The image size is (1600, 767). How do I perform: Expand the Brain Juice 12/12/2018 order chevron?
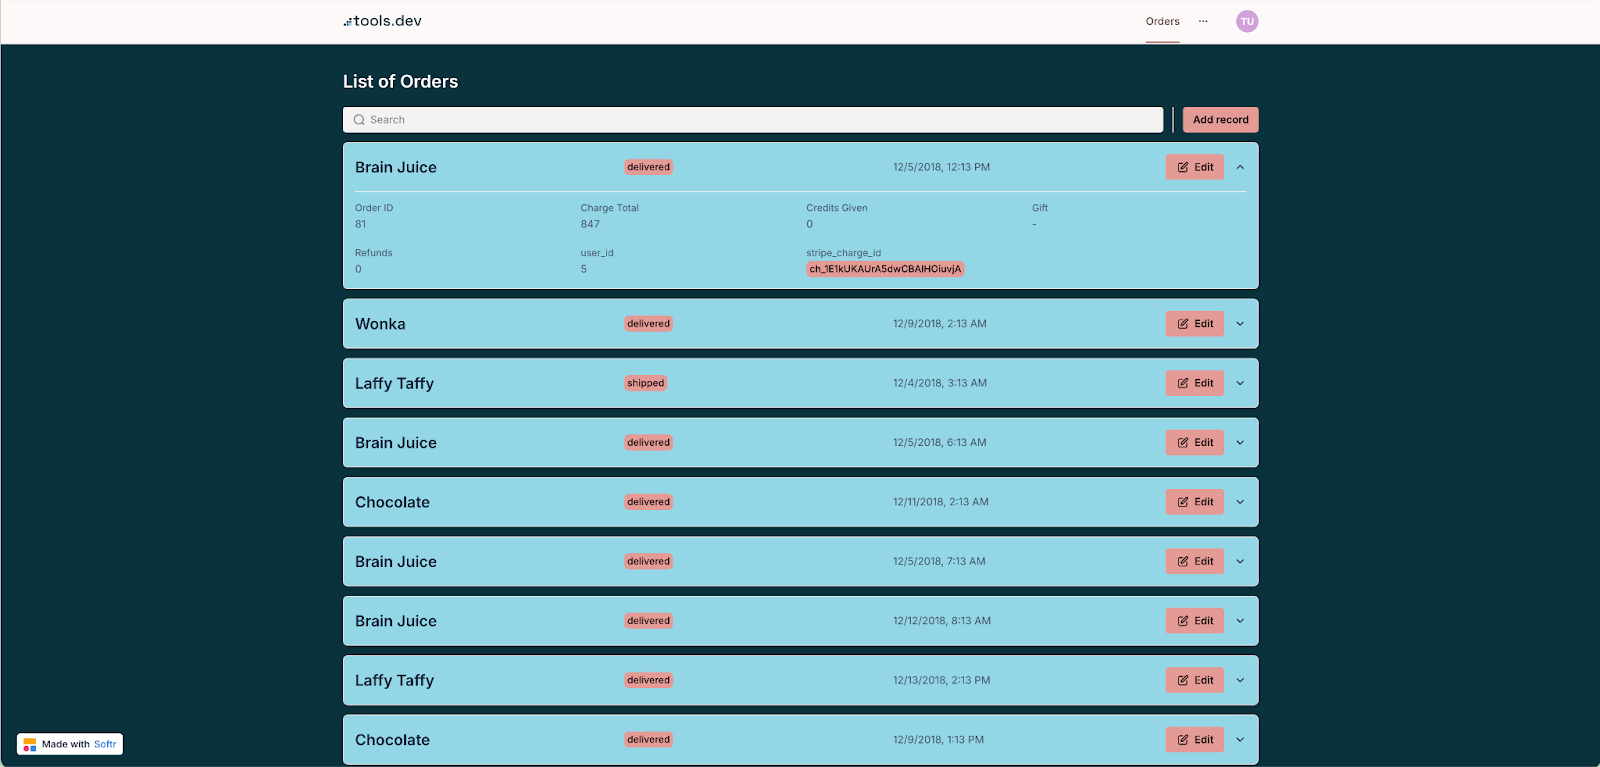pos(1240,621)
